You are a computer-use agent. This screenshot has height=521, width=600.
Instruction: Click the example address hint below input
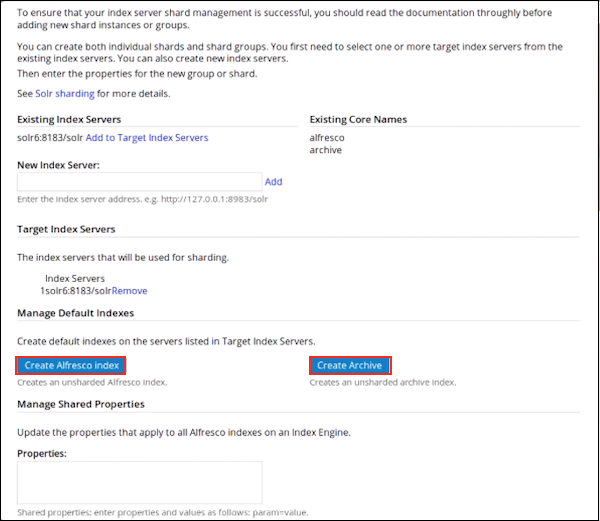143,199
